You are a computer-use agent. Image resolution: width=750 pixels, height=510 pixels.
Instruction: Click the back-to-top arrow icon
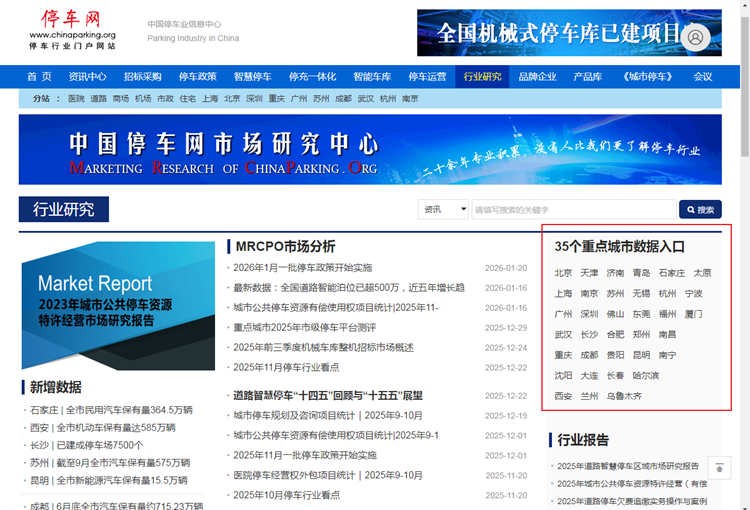719,467
